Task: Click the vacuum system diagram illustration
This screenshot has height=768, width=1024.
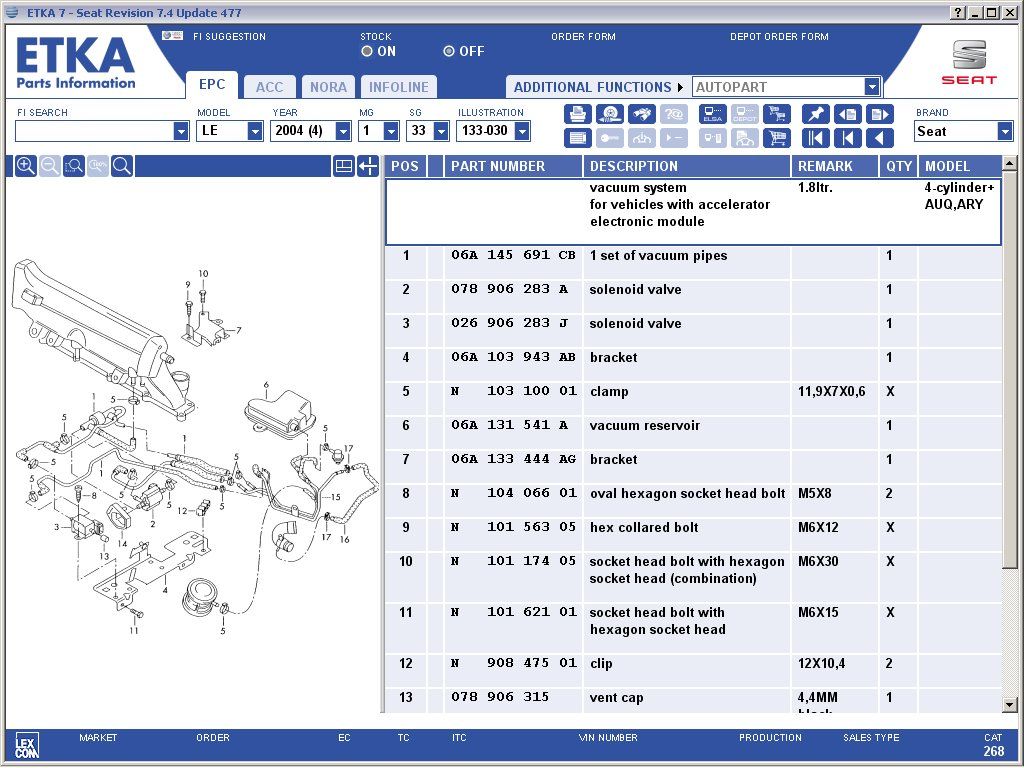Action: 193,447
